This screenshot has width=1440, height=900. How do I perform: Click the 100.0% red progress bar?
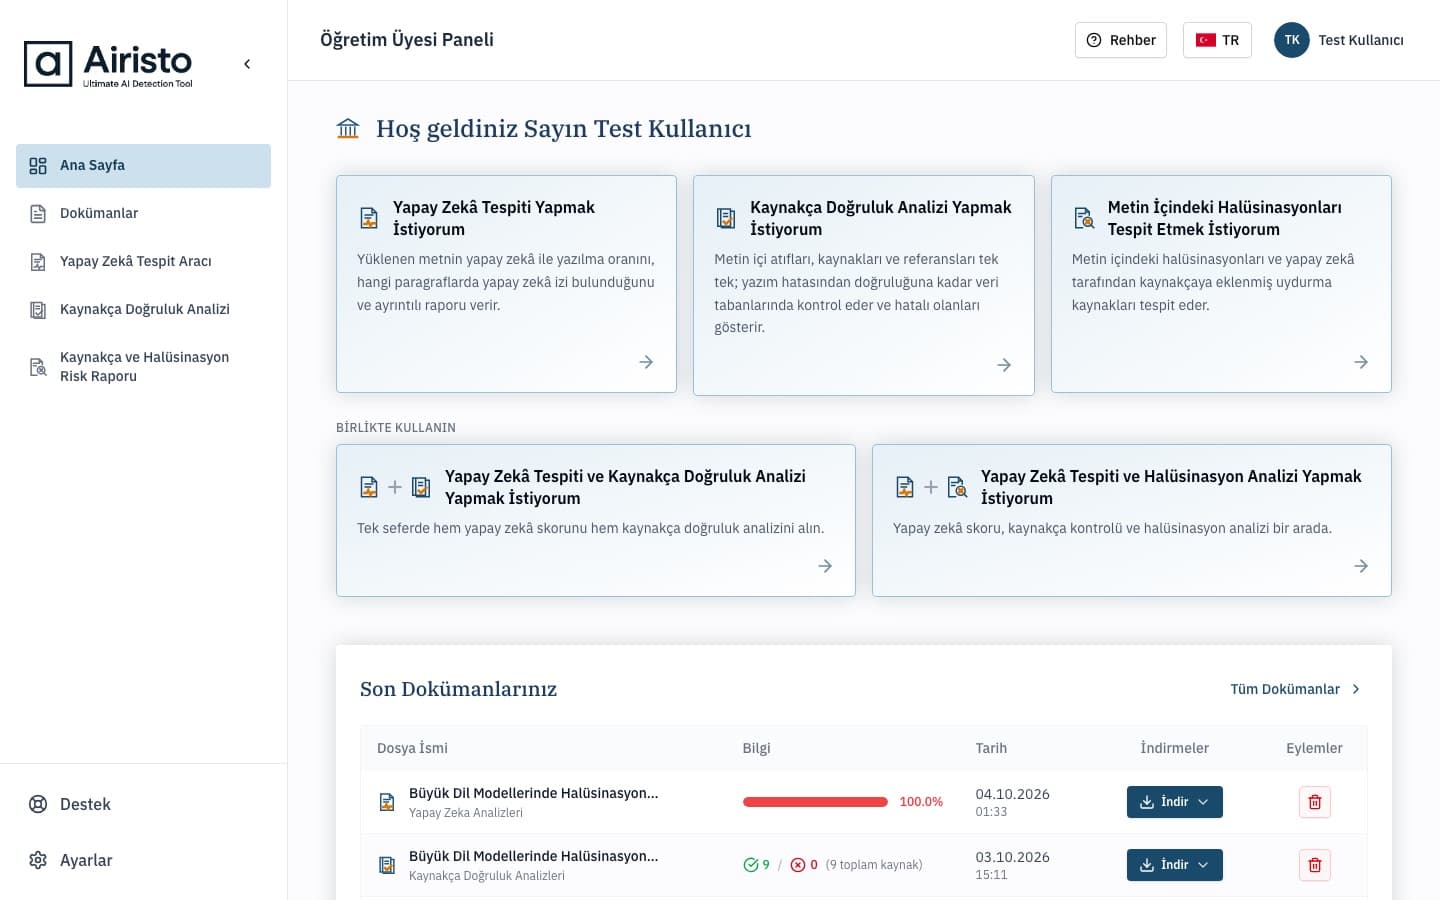pyautogui.click(x=815, y=802)
